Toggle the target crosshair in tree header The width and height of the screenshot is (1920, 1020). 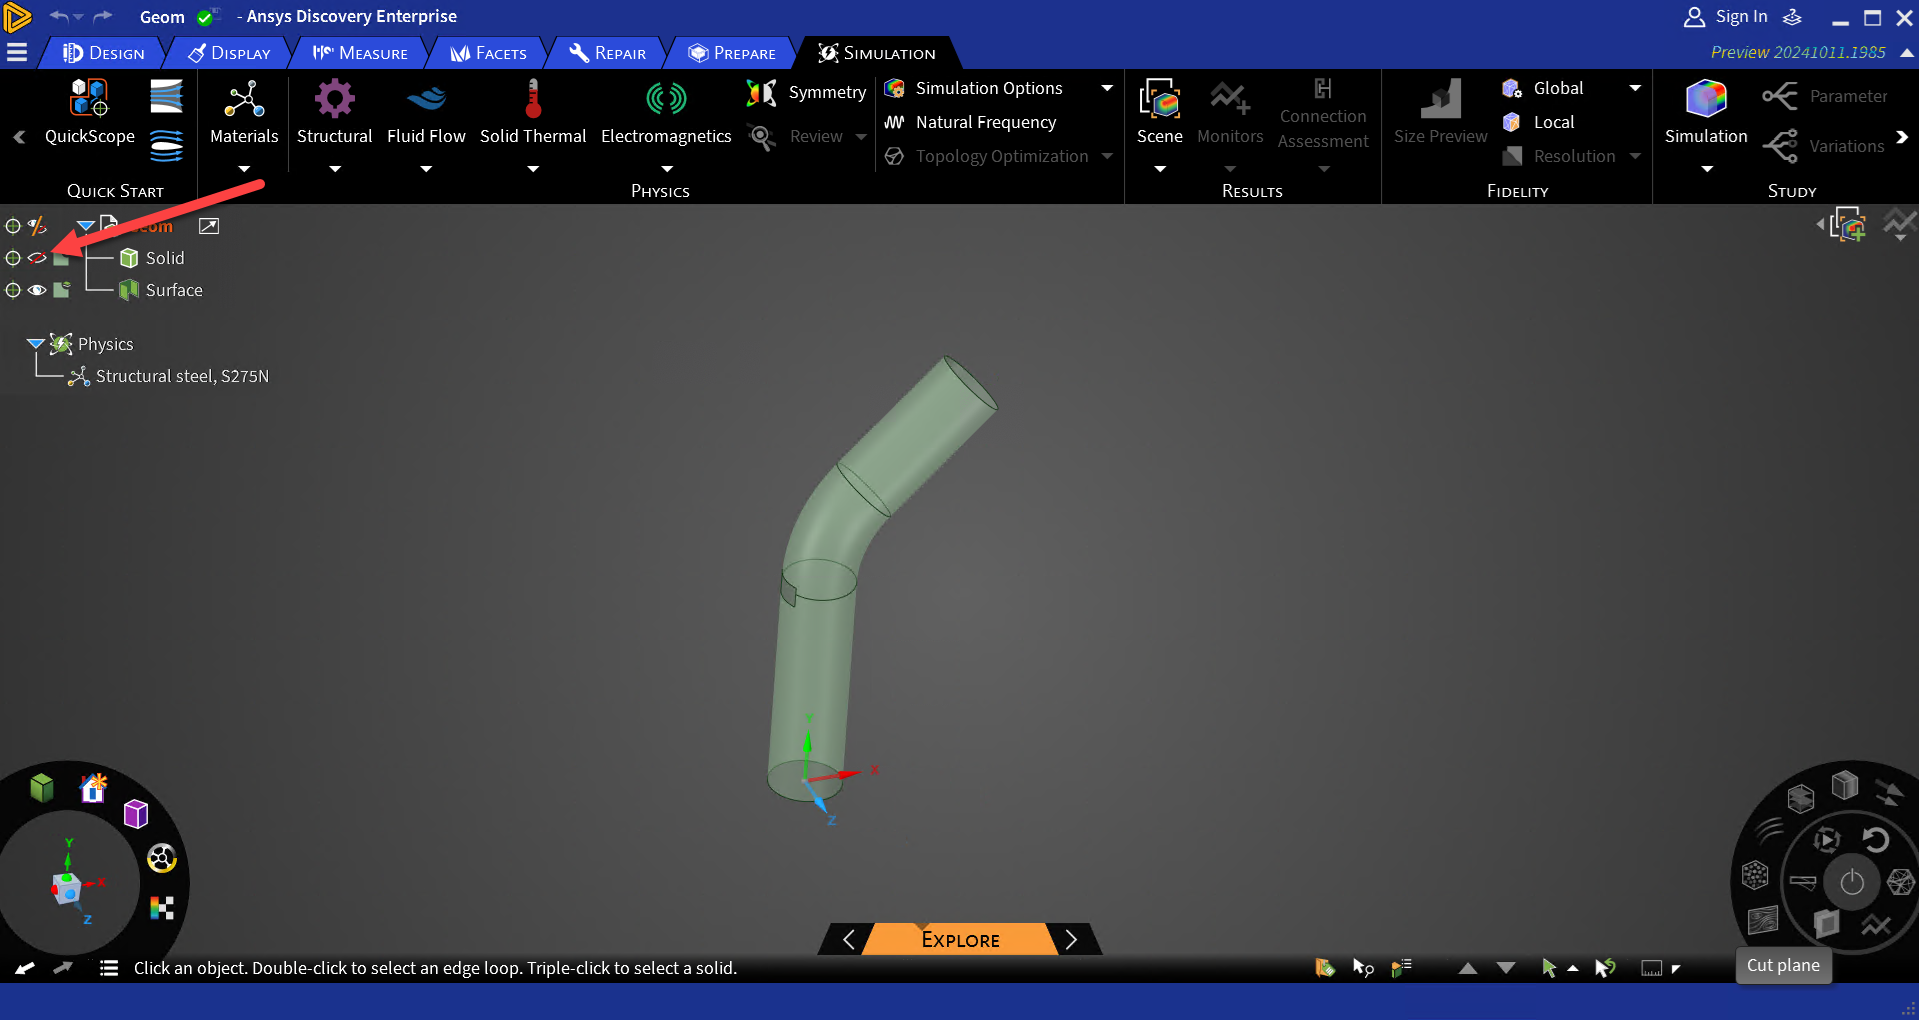point(13,226)
